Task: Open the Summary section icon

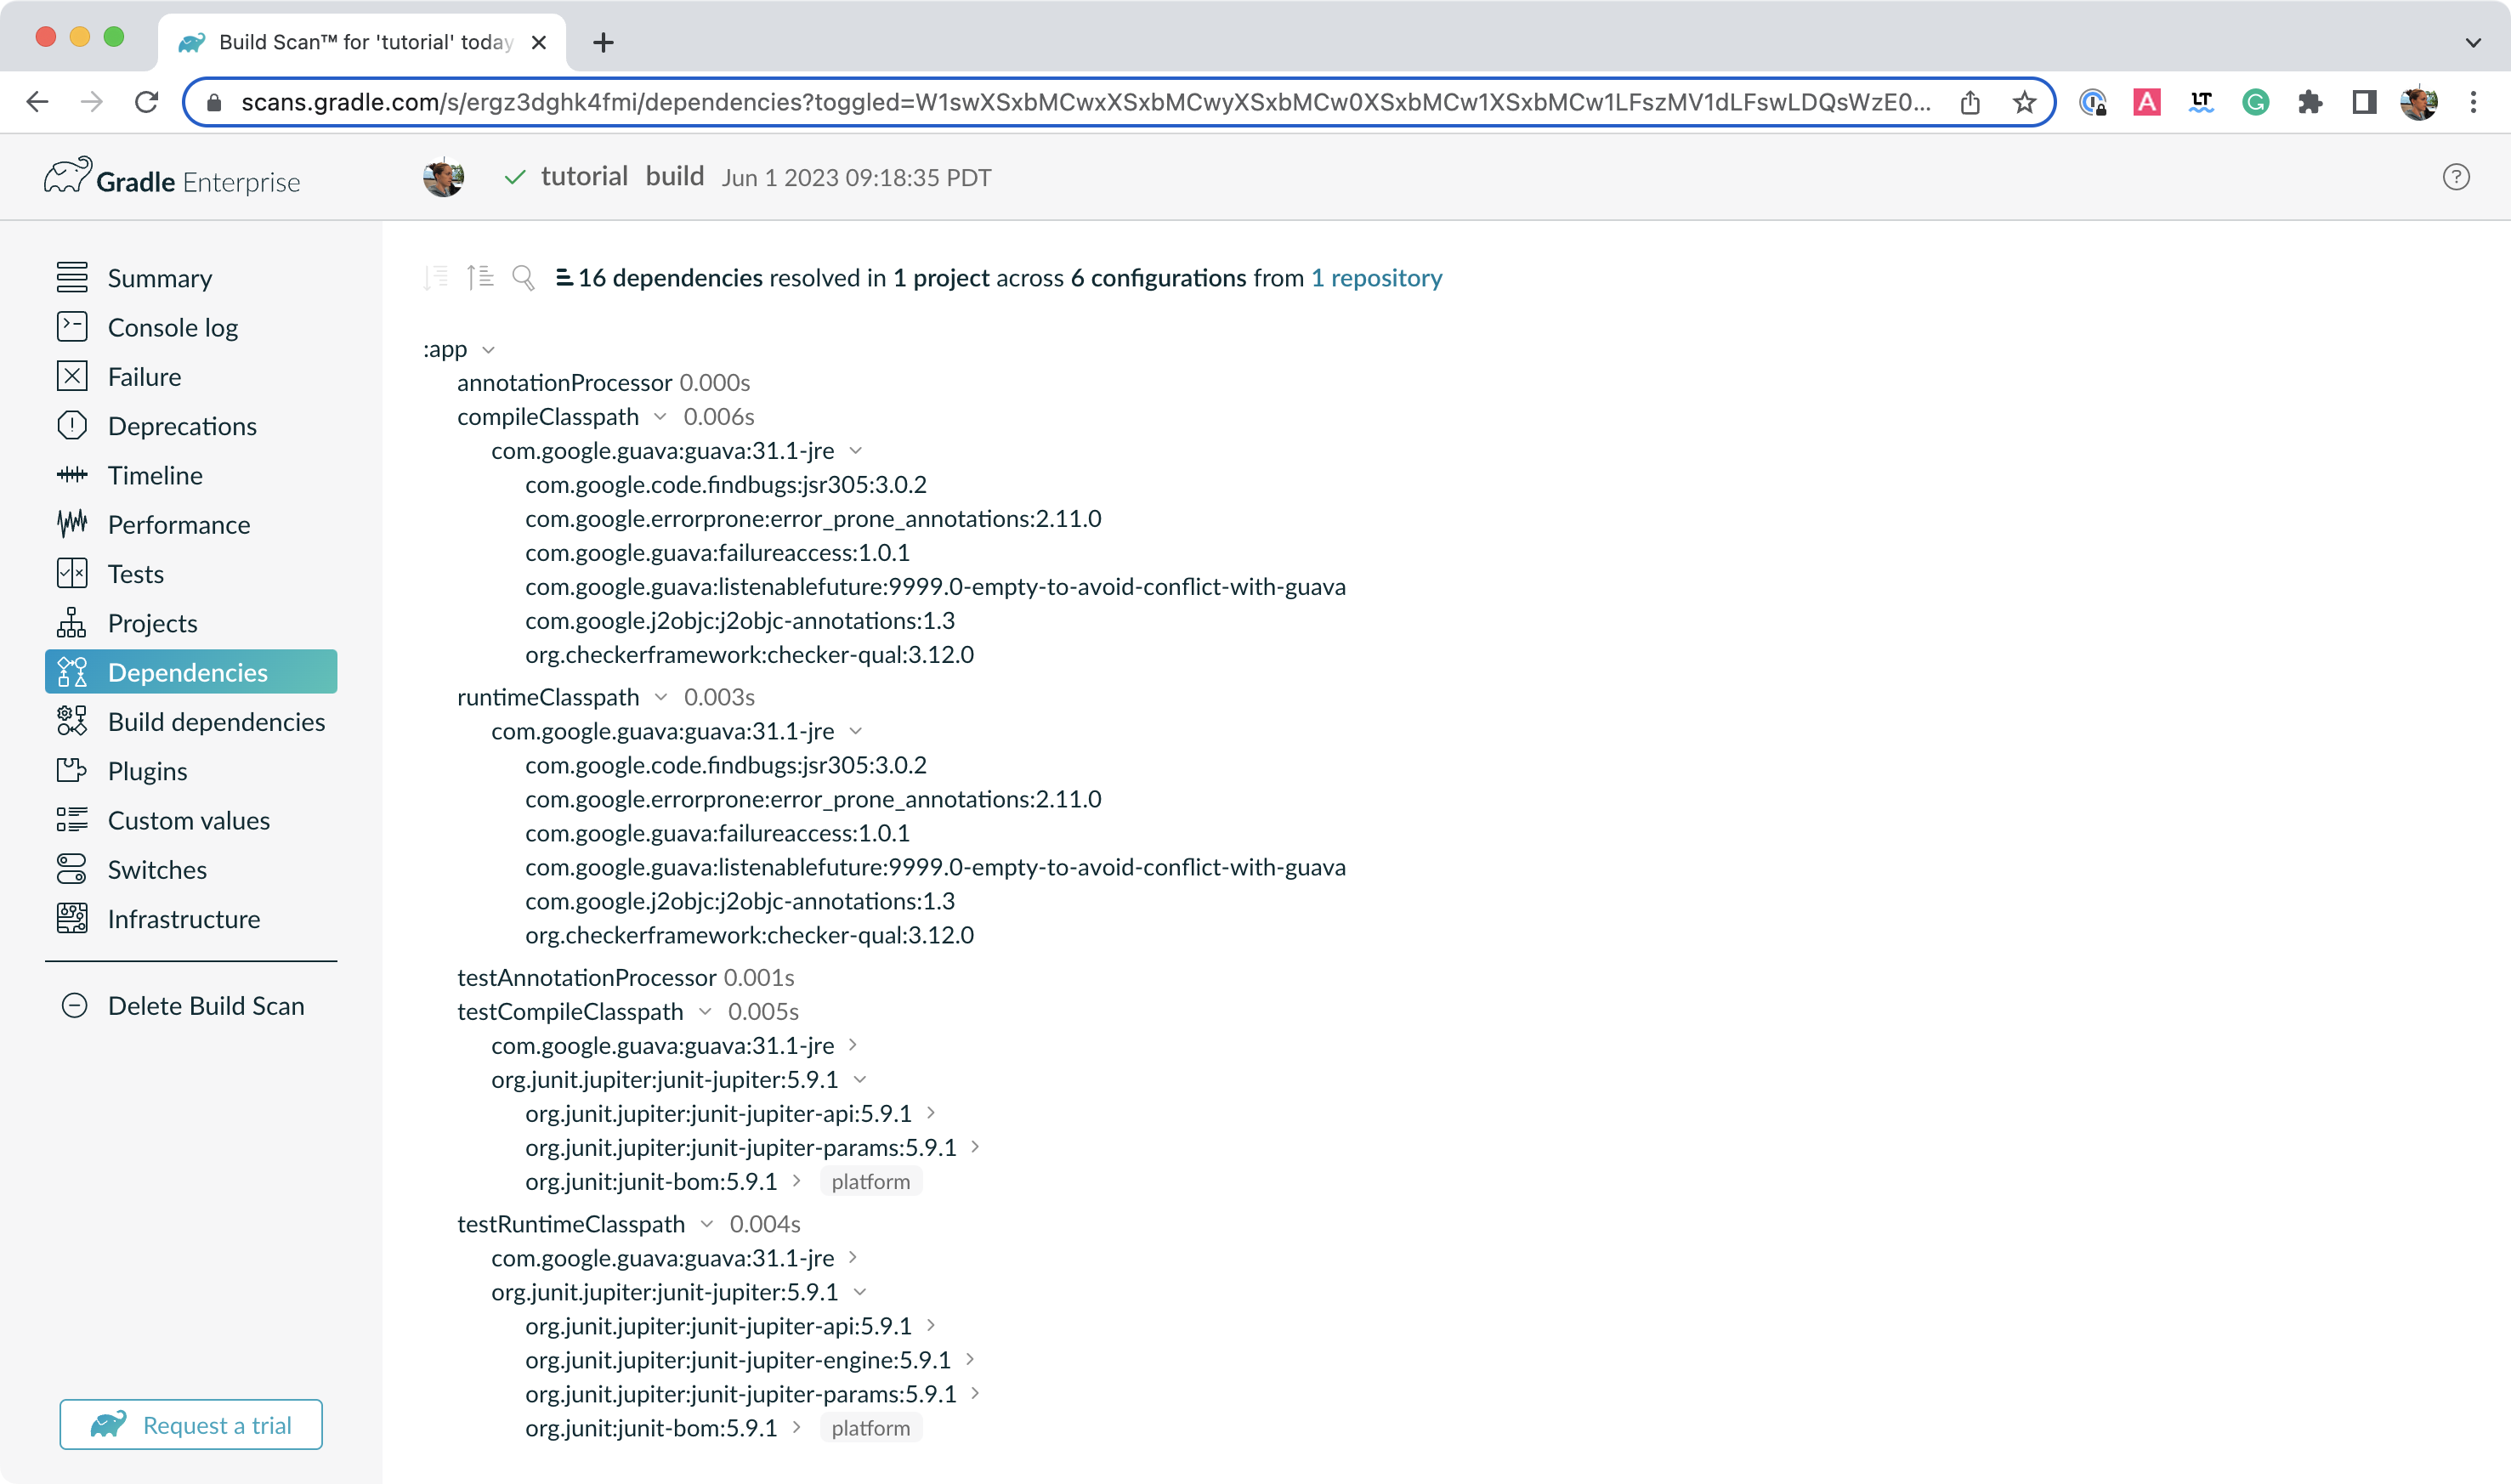Action: click(x=71, y=277)
